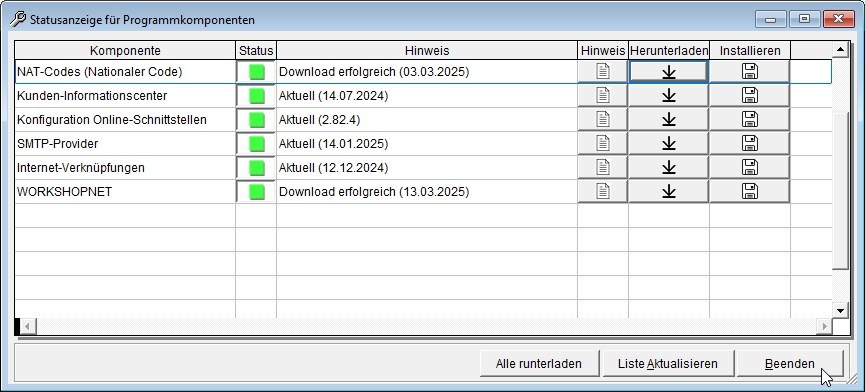Click the Herunterladen column header
This screenshot has height=392, width=865.
(669, 51)
